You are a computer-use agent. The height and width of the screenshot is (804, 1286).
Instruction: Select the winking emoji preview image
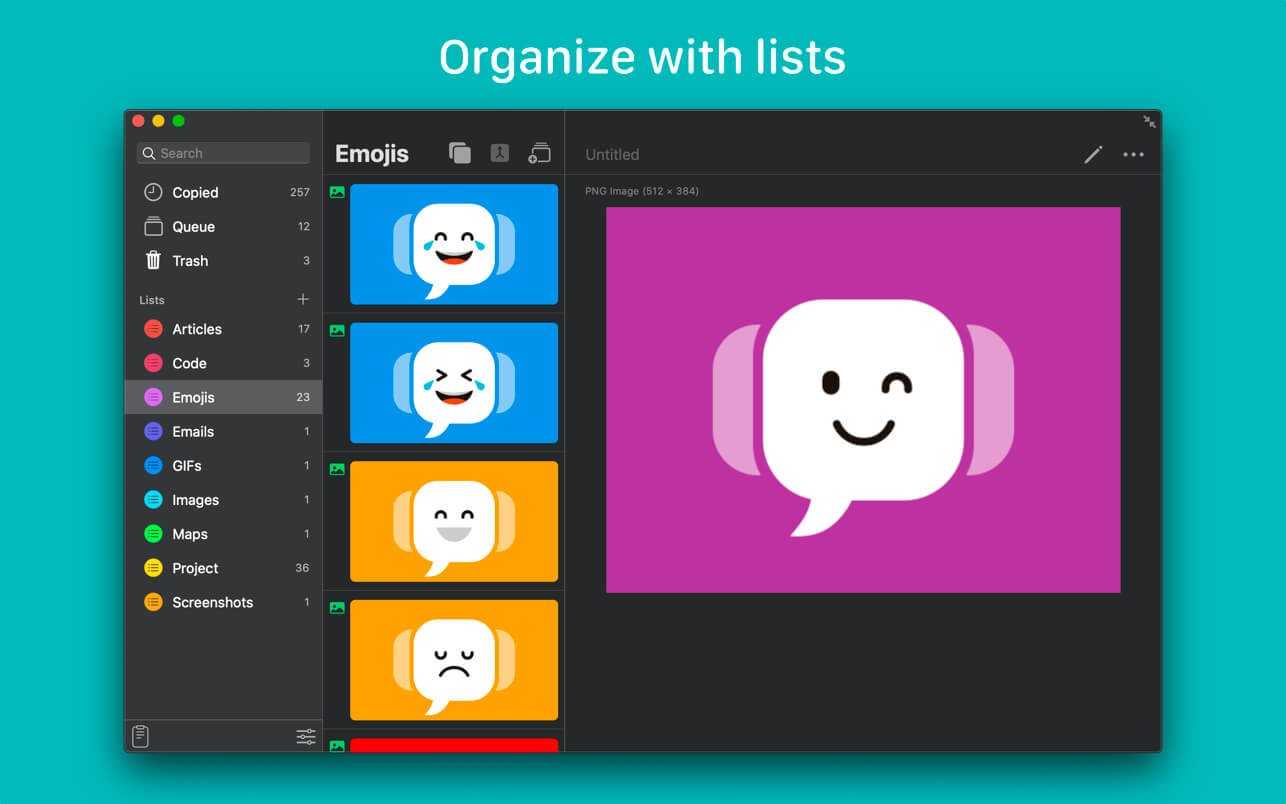click(862, 398)
